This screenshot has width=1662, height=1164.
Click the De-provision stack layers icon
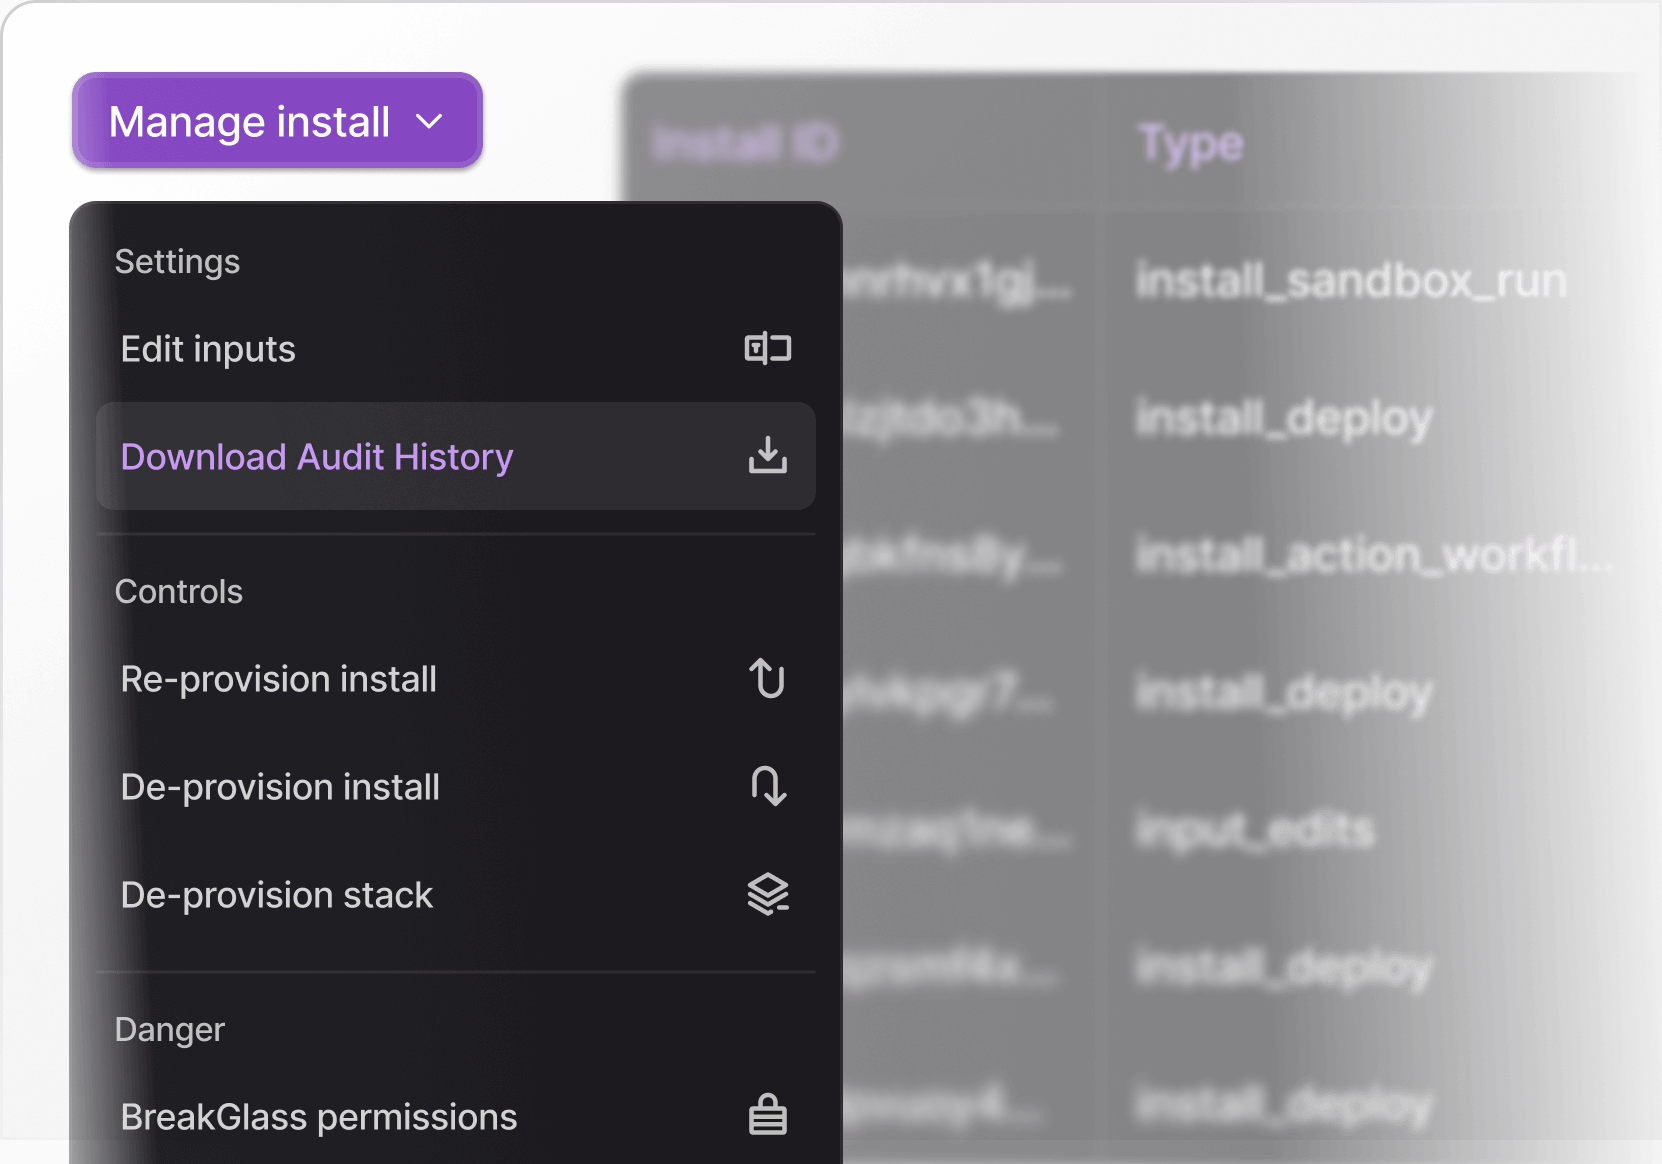(x=767, y=895)
